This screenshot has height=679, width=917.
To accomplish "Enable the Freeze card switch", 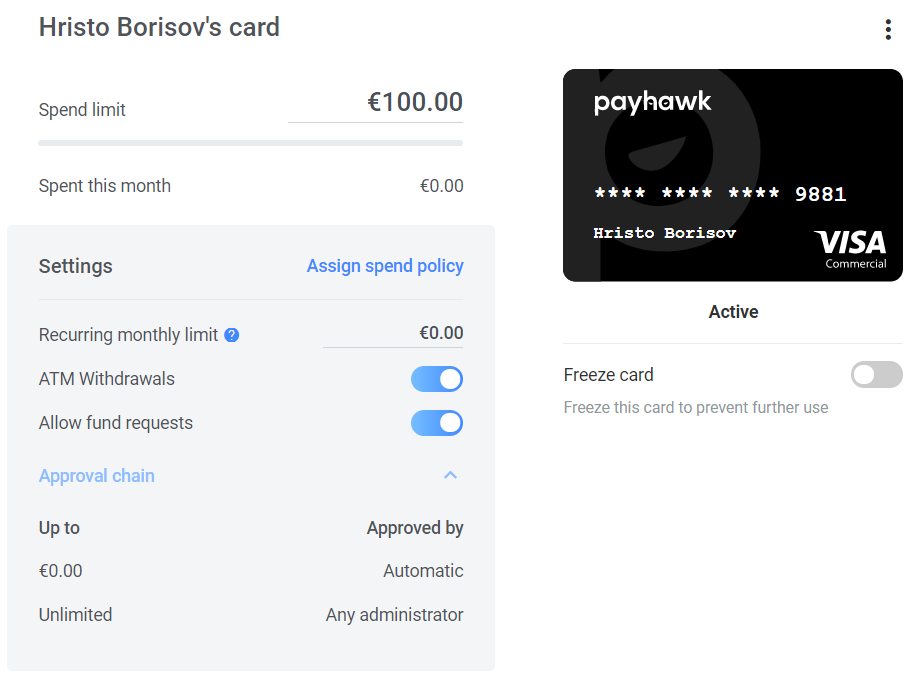I will pyautogui.click(x=877, y=374).
